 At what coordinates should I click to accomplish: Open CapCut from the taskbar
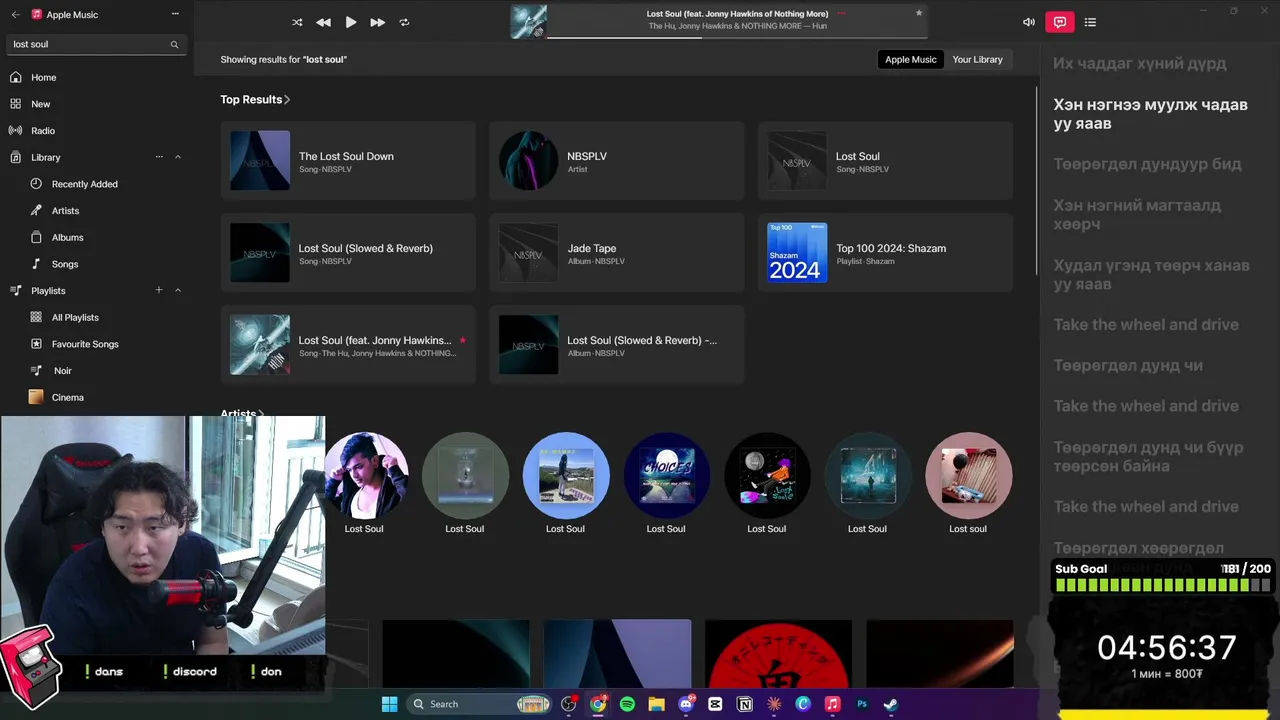coord(715,704)
